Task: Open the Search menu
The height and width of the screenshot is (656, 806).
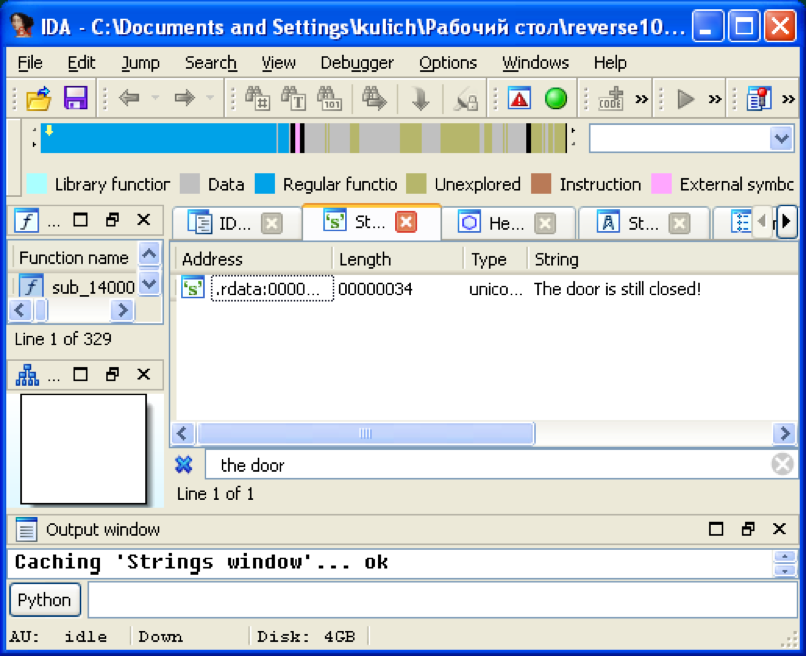Action: 211,63
